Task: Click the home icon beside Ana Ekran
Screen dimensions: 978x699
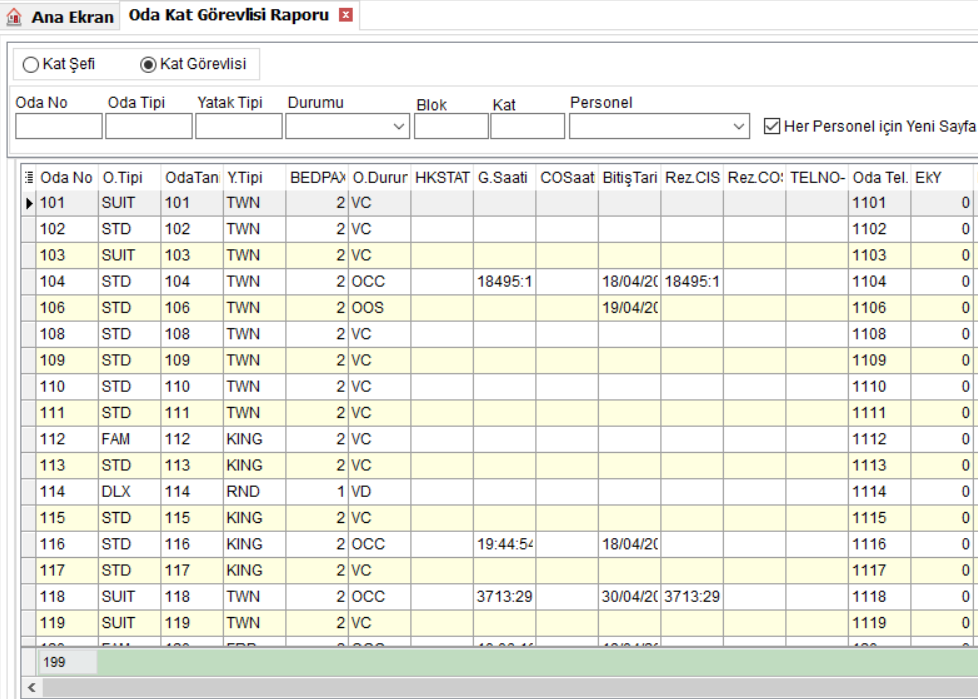Action: [14, 16]
